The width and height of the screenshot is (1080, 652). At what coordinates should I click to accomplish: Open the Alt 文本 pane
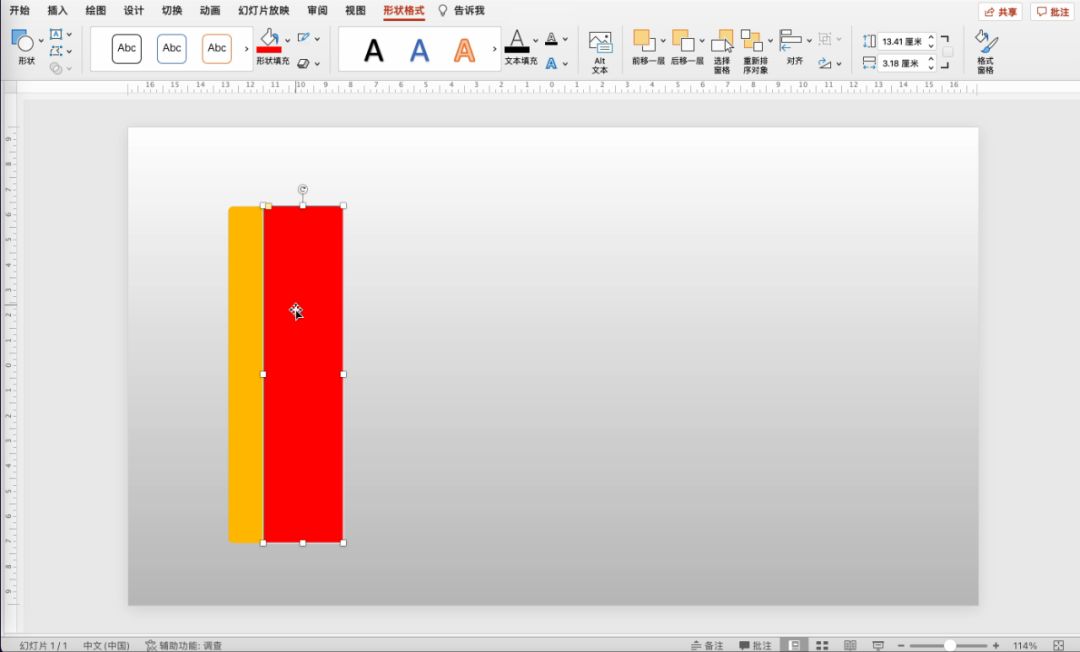point(600,52)
